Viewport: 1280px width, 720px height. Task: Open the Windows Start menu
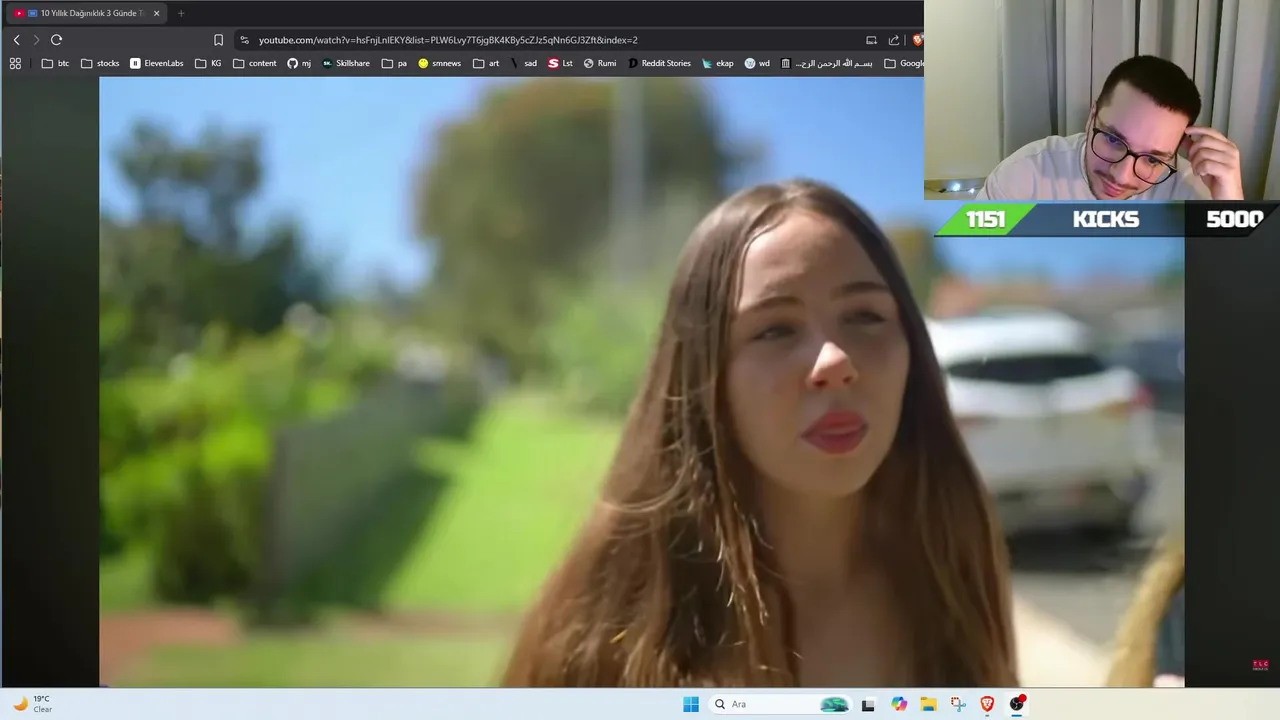pos(691,704)
